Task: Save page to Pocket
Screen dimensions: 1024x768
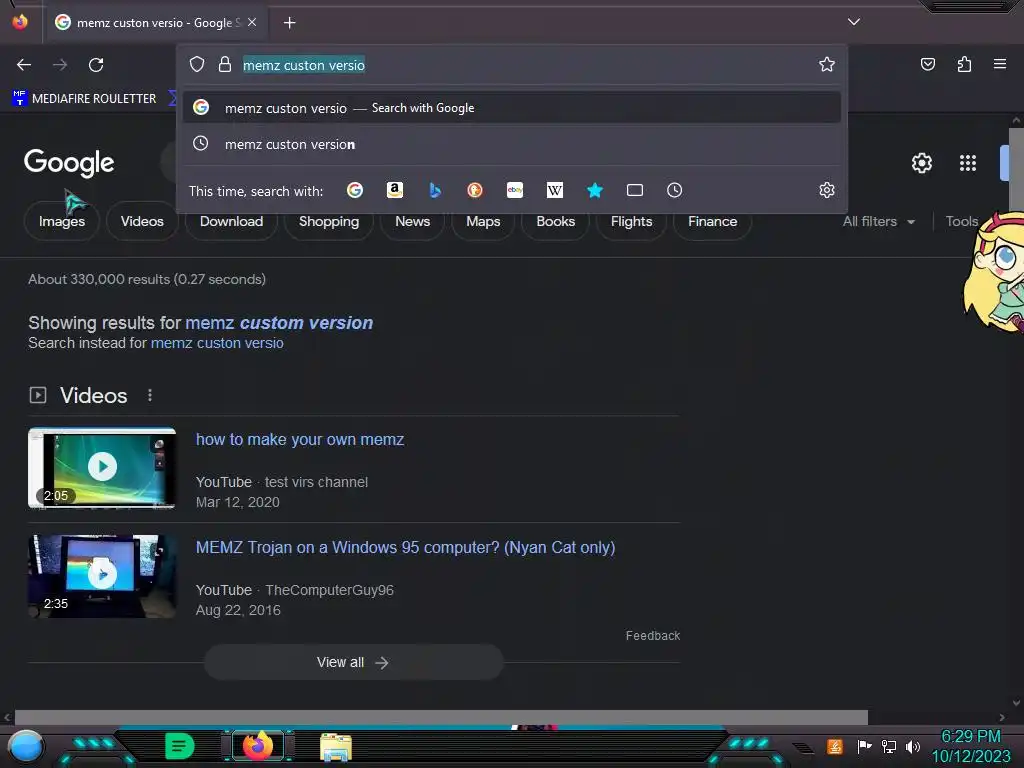Action: pos(928,64)
